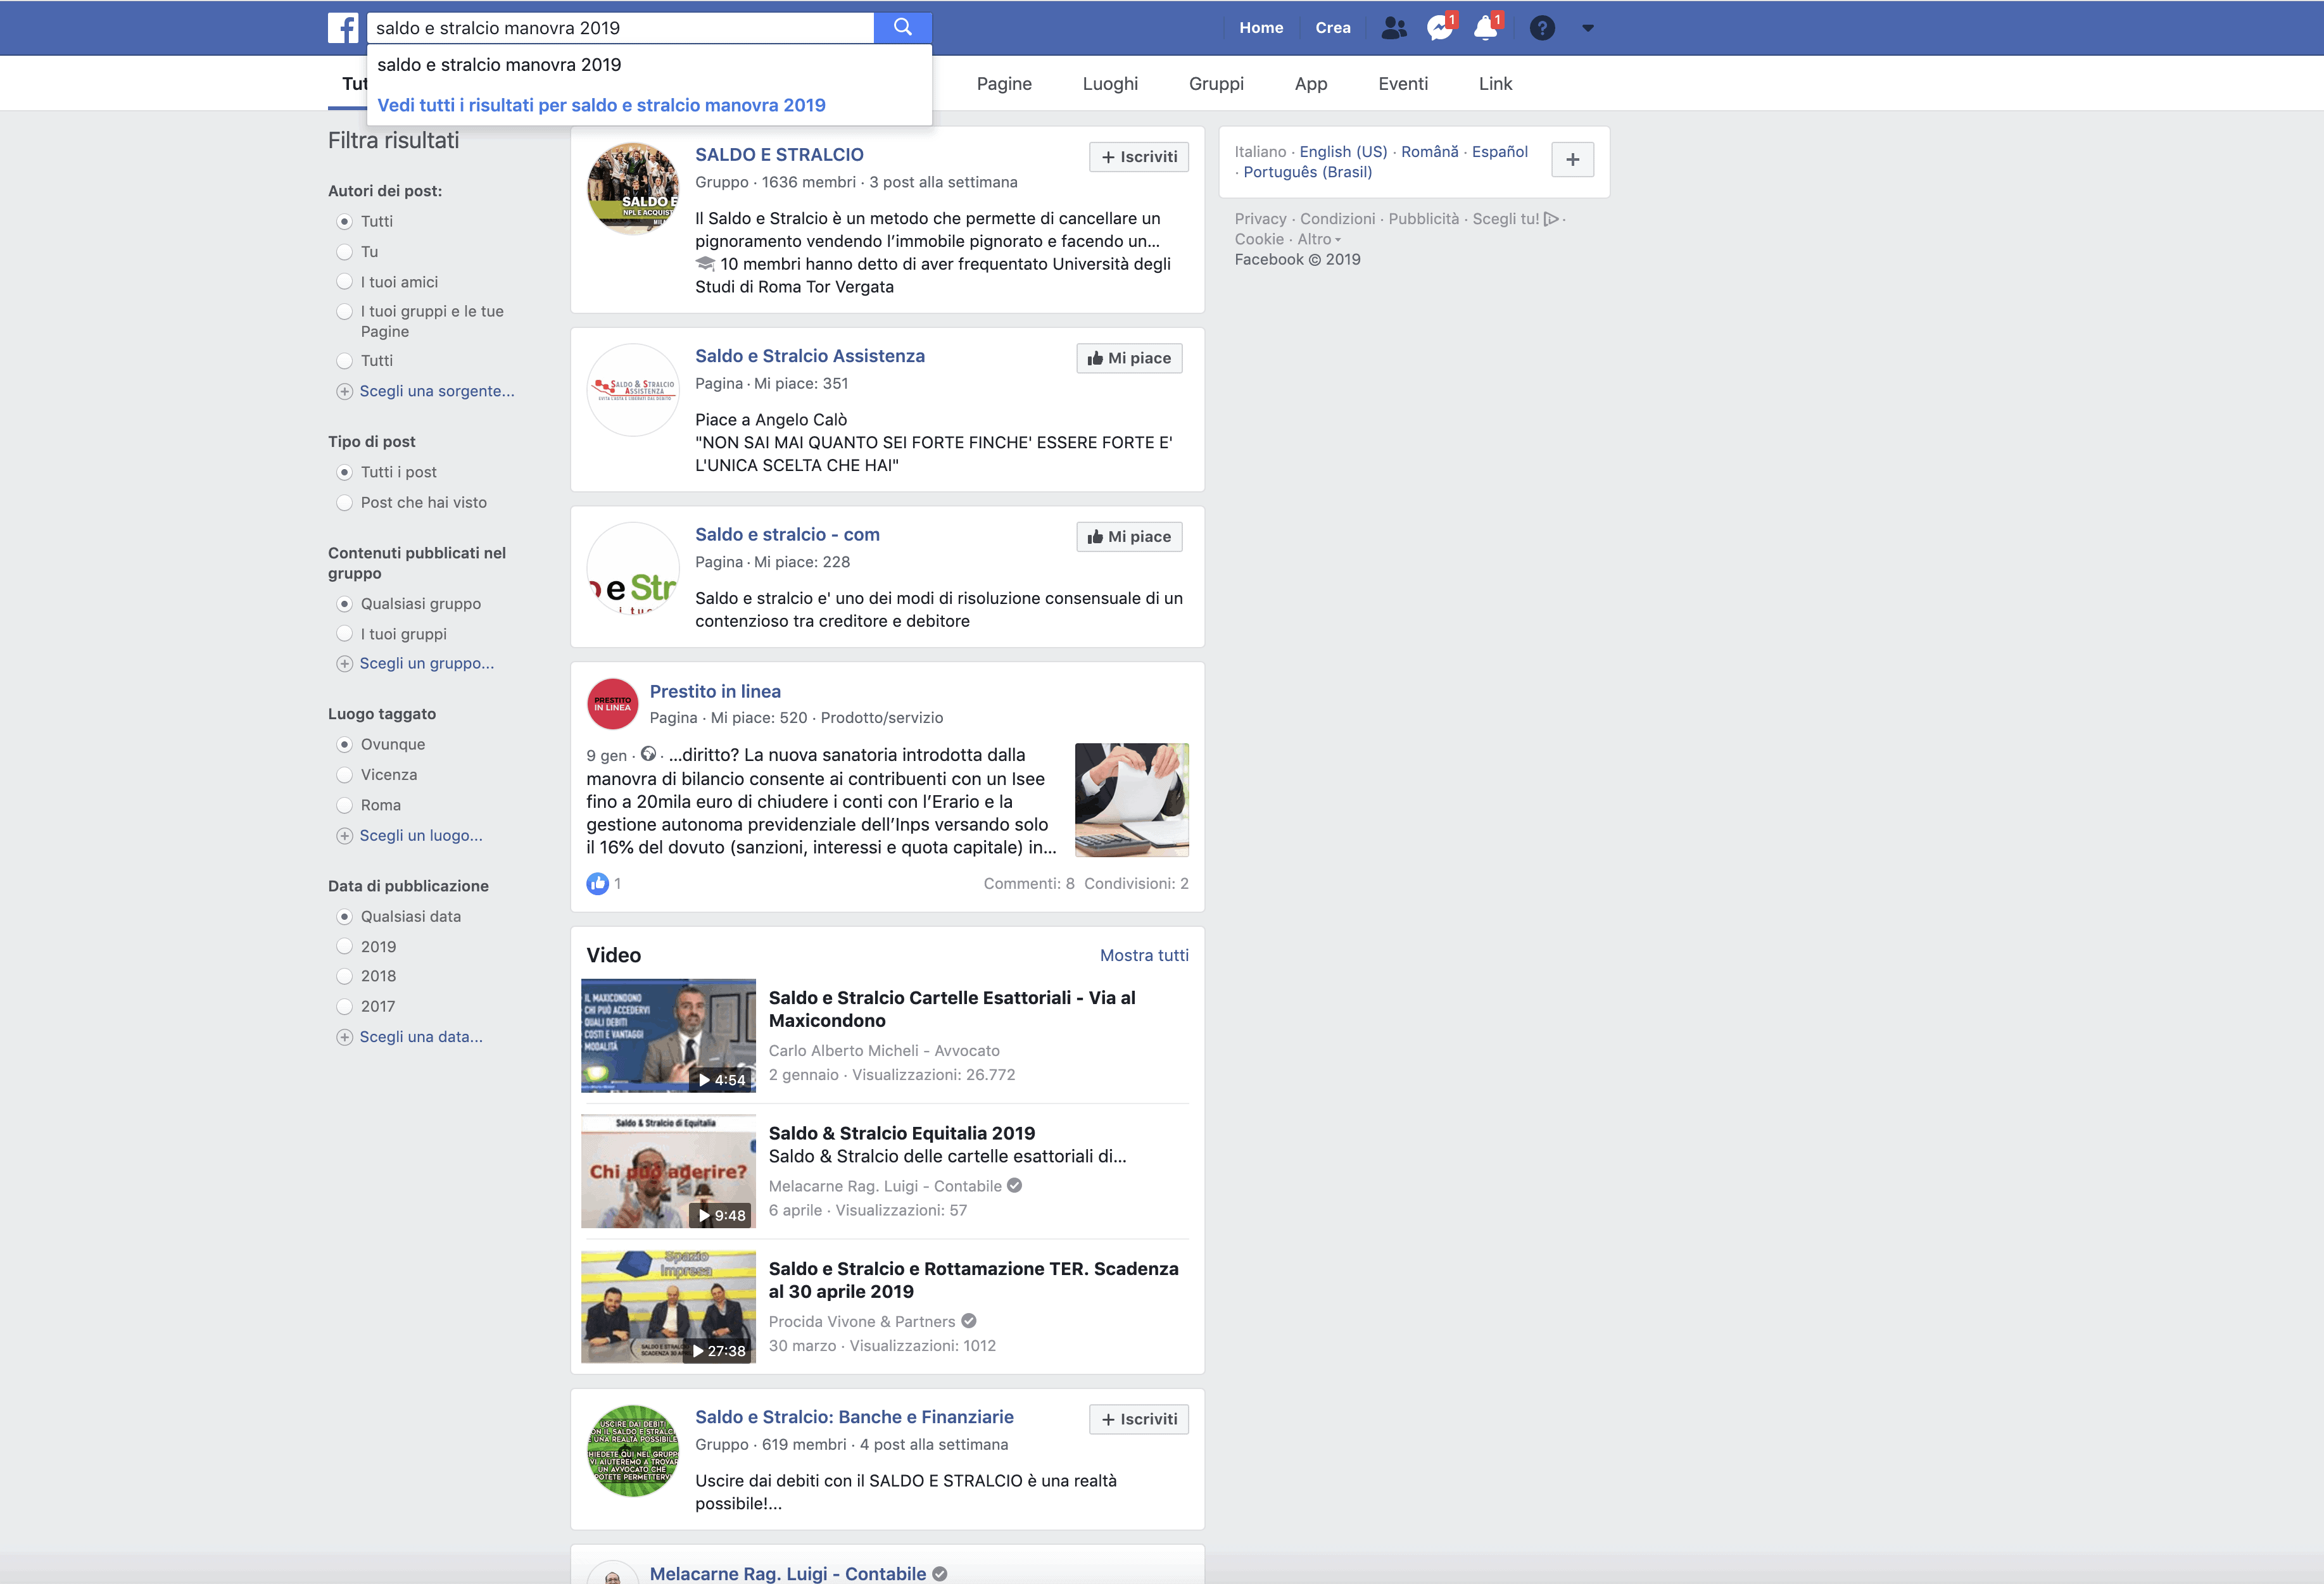Select 2017 publication date filter
This screenshot has height=1584, width=2324.
344,1007
